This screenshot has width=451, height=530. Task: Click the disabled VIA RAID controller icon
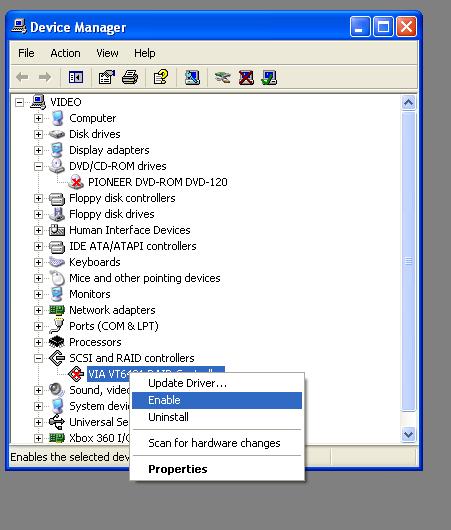76,374
